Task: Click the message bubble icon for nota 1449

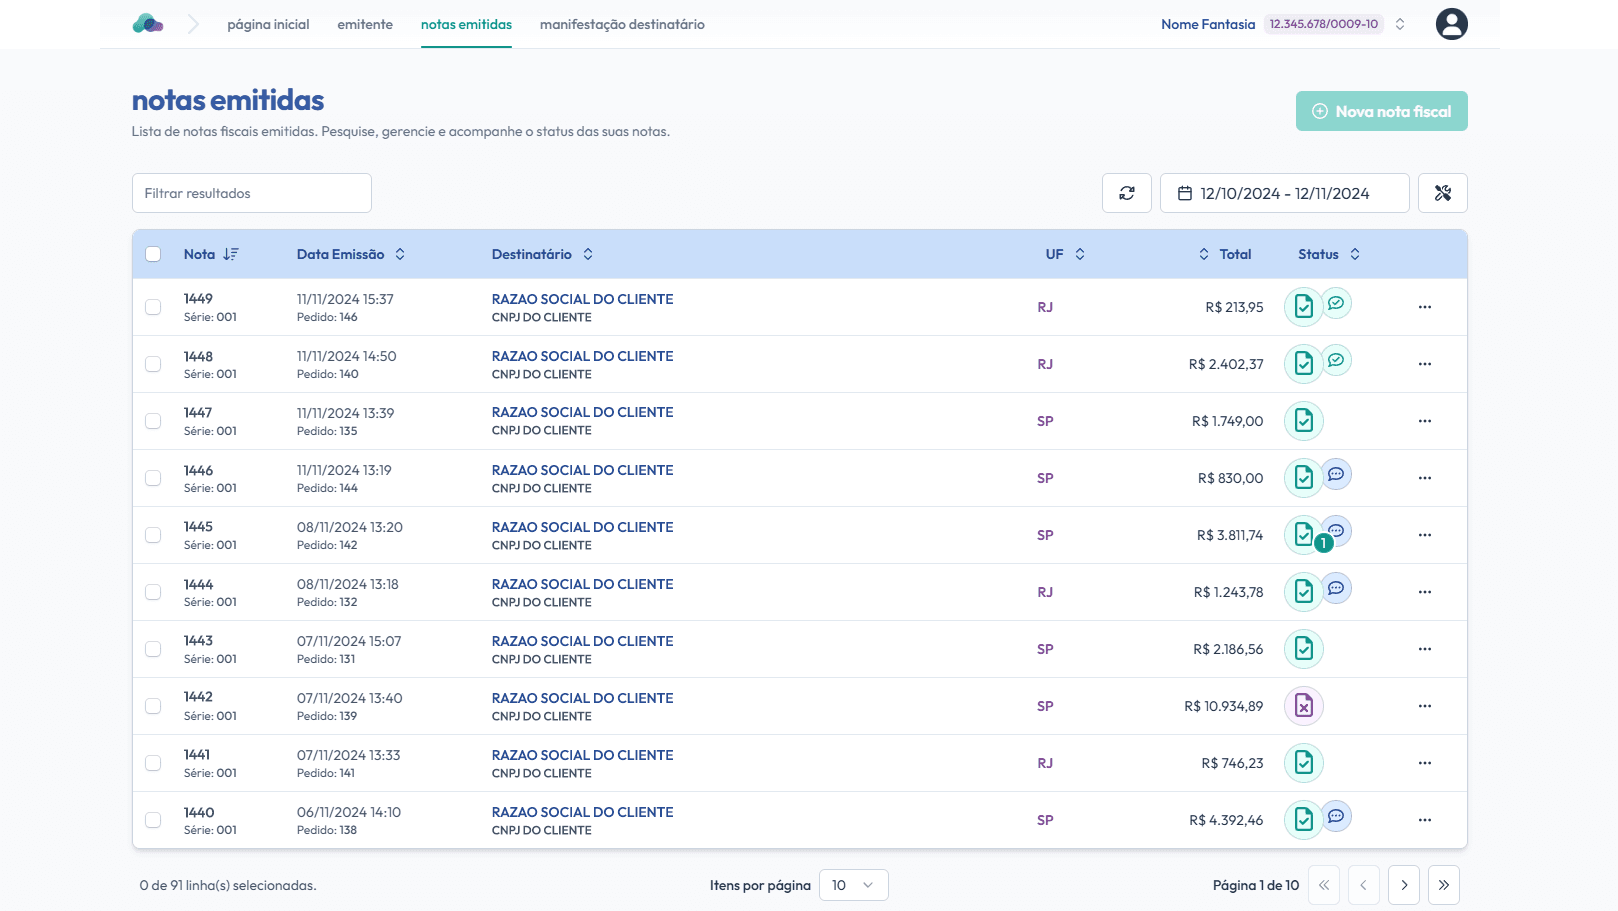Action: 1336,303
